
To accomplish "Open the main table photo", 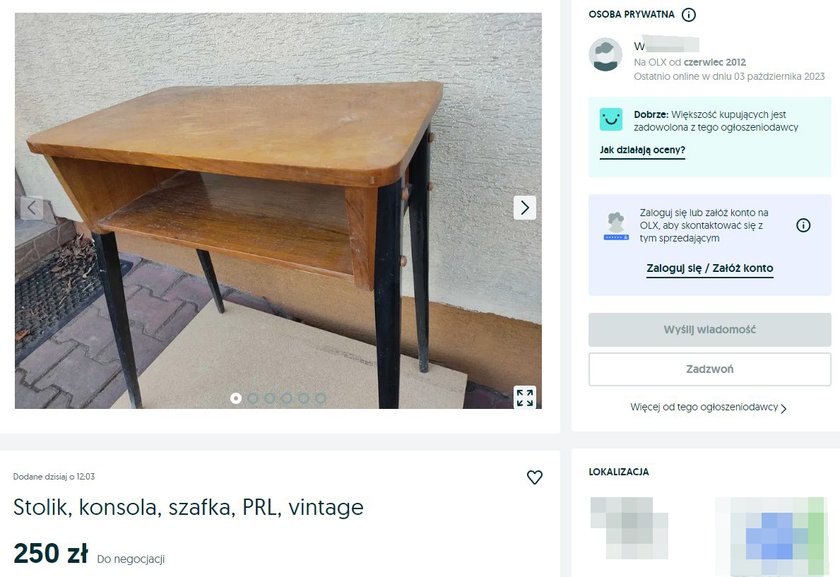I will pyautogui.click(x=278, y=211).
